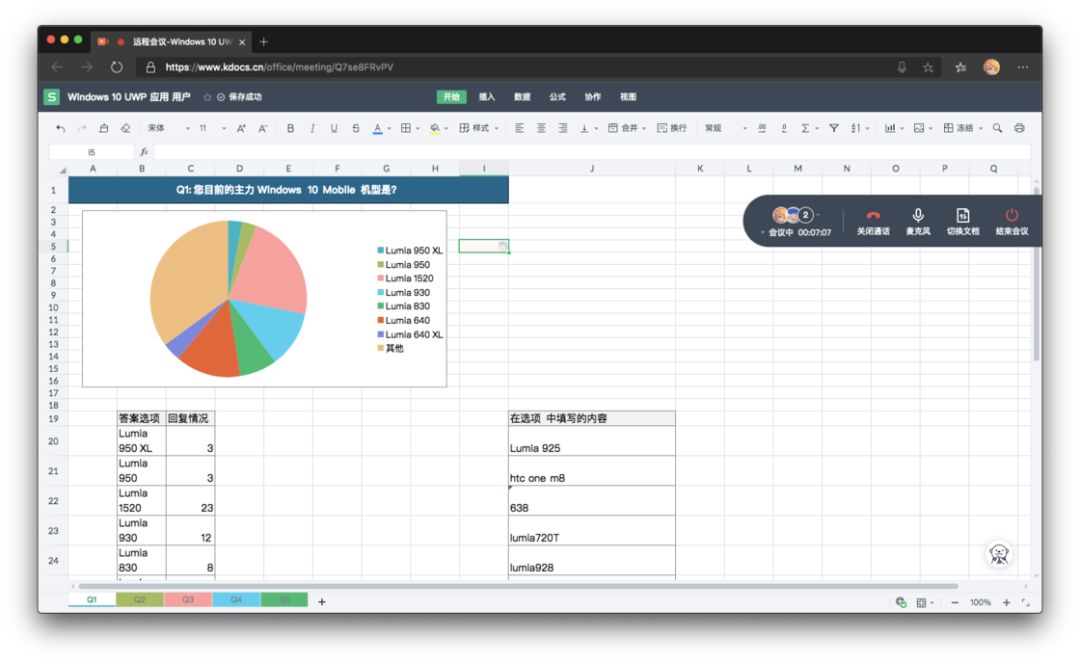Click the sort icon
This screenshot has width=1080, height=663.
click(x=855, y=128)
